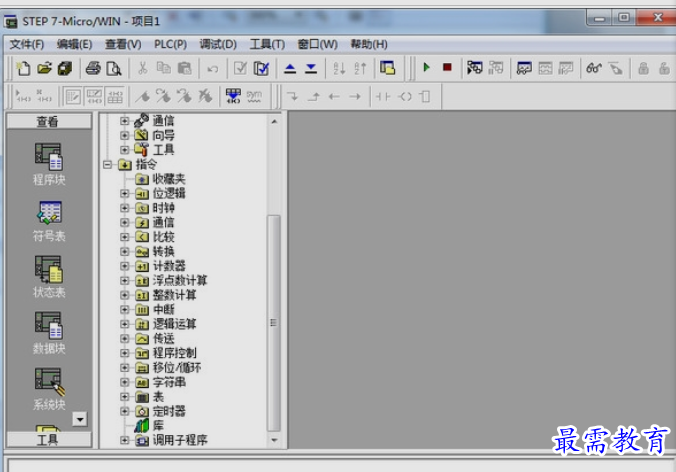Image resolution: width=676 pixels, height=472 pixels.
Task: Expand the 时钟 clock folder
Action: [125, 208]
